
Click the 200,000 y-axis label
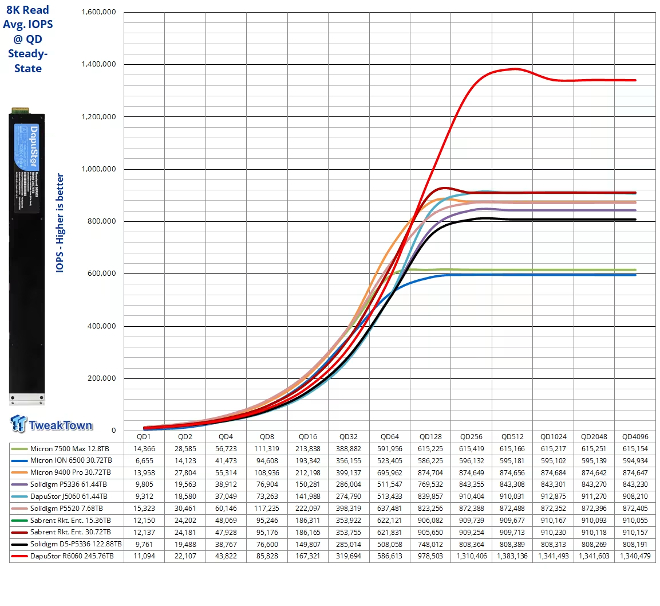[x=102, y=378]
